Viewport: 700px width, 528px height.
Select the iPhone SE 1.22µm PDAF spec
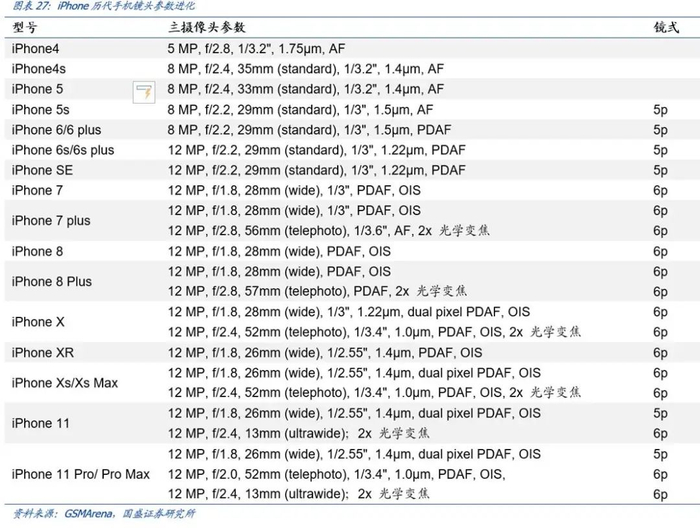[317, 170]
